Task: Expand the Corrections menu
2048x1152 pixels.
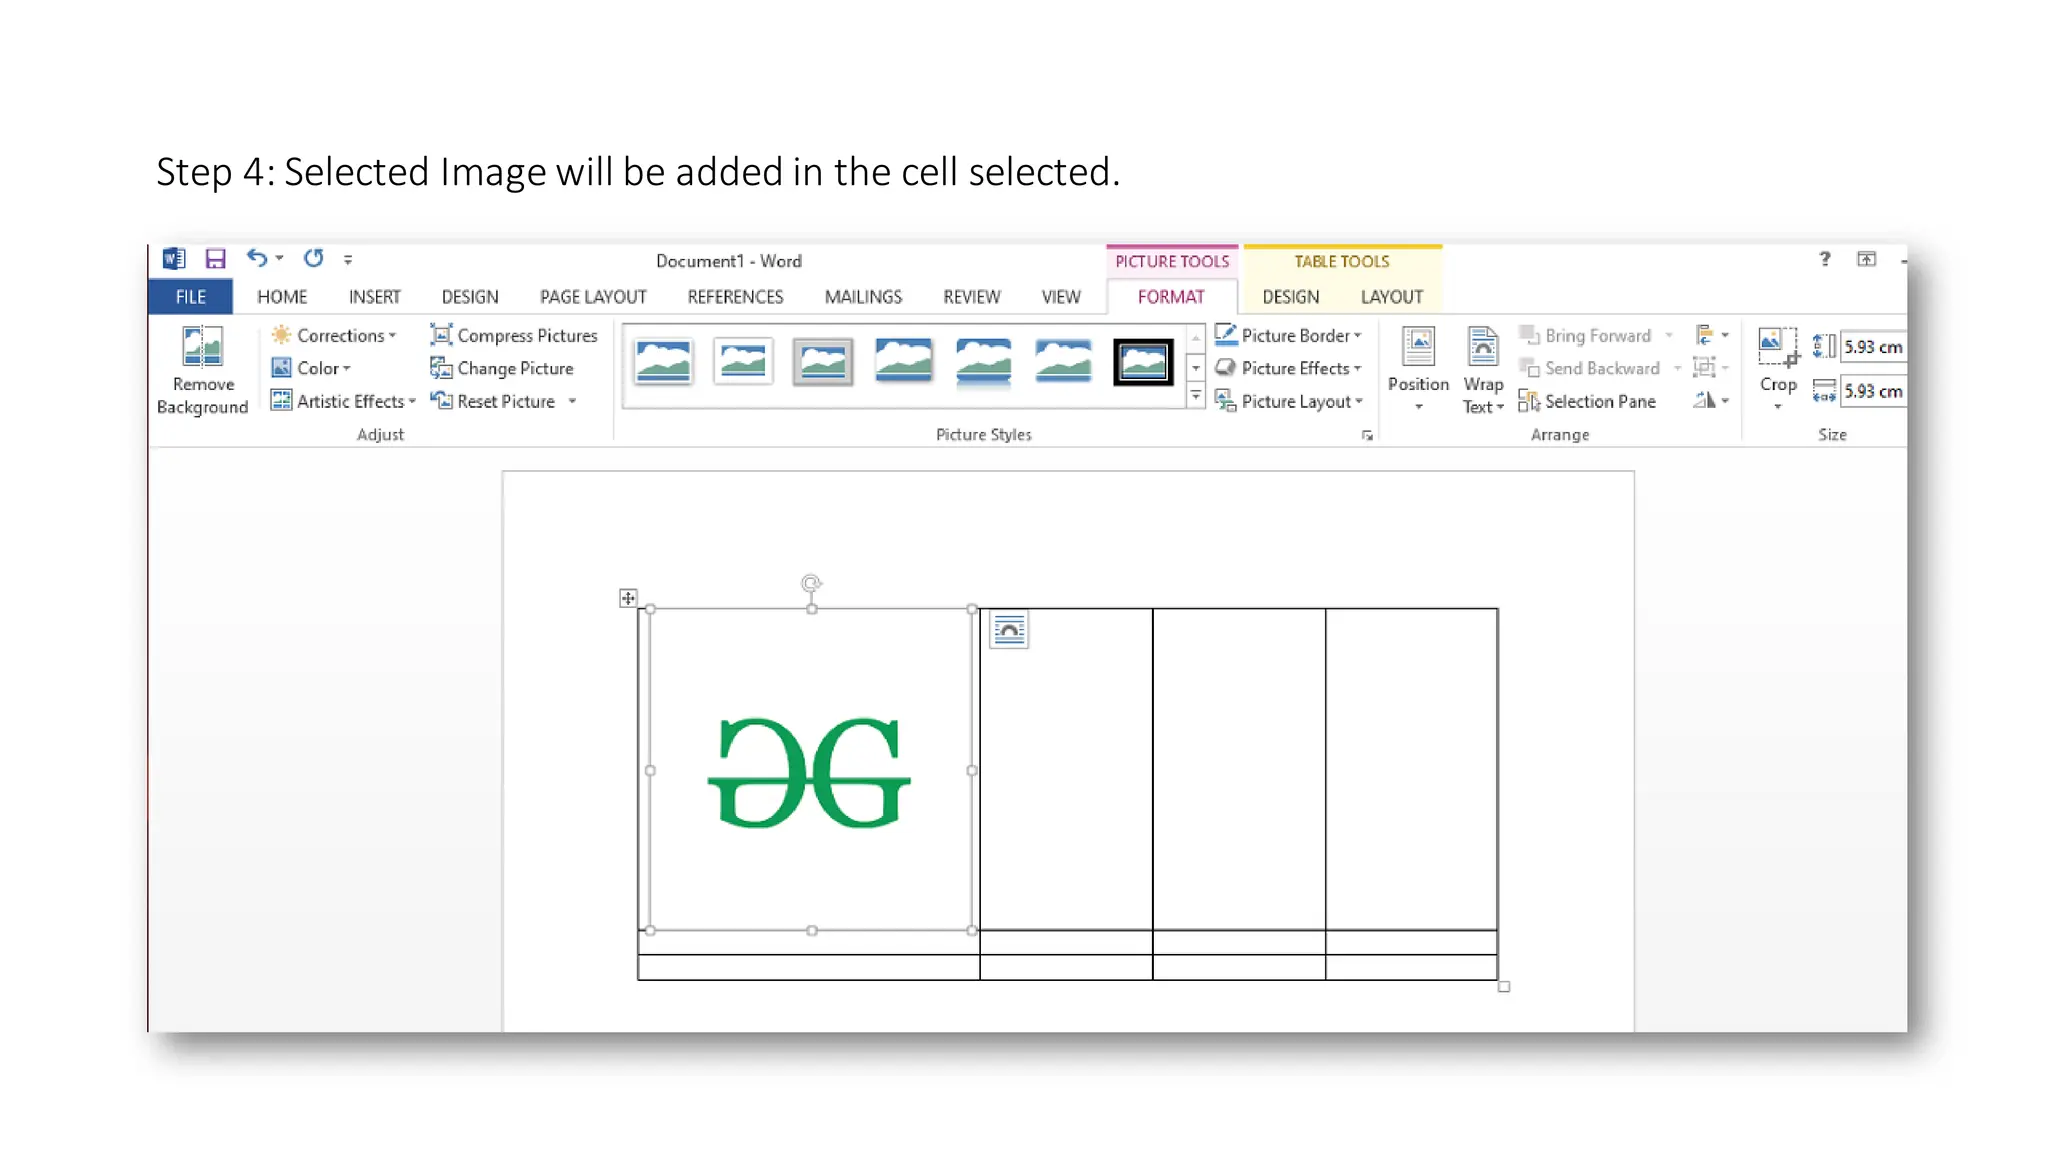Action: (x=334, y=335)
